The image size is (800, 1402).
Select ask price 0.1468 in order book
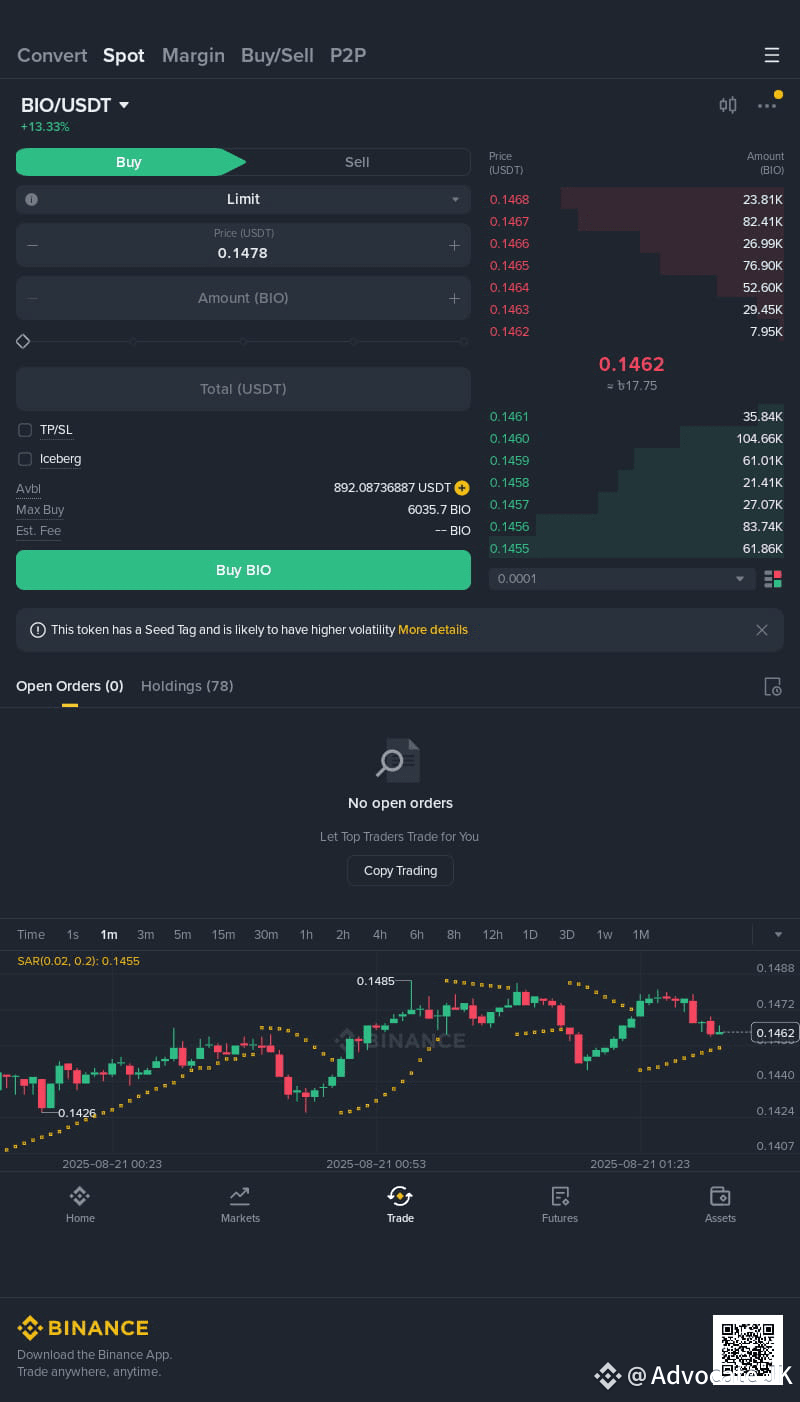pyautogui.click(x=509, y=200)
